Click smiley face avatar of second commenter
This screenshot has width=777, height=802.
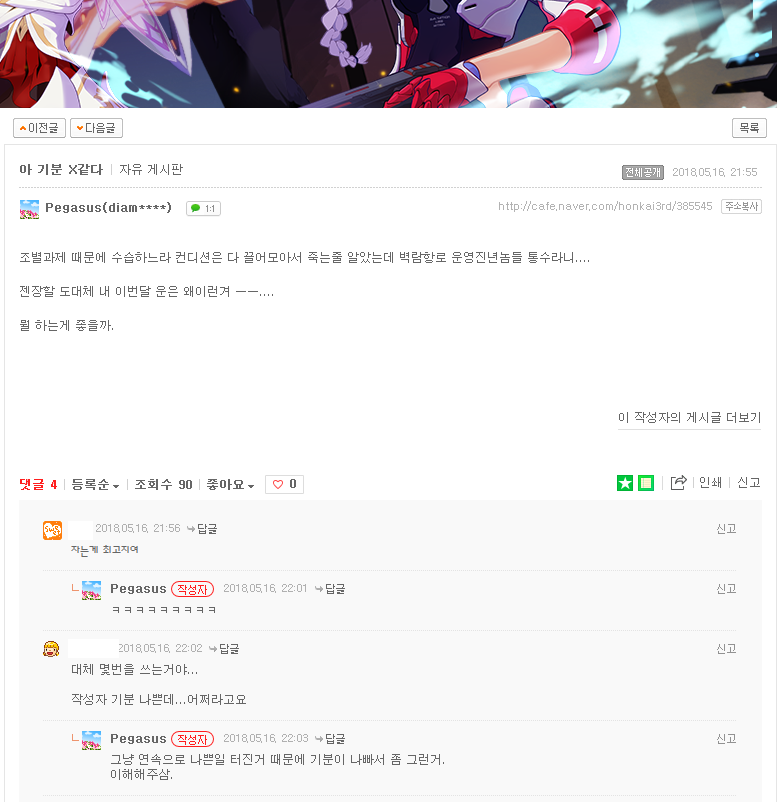(51, 649)
